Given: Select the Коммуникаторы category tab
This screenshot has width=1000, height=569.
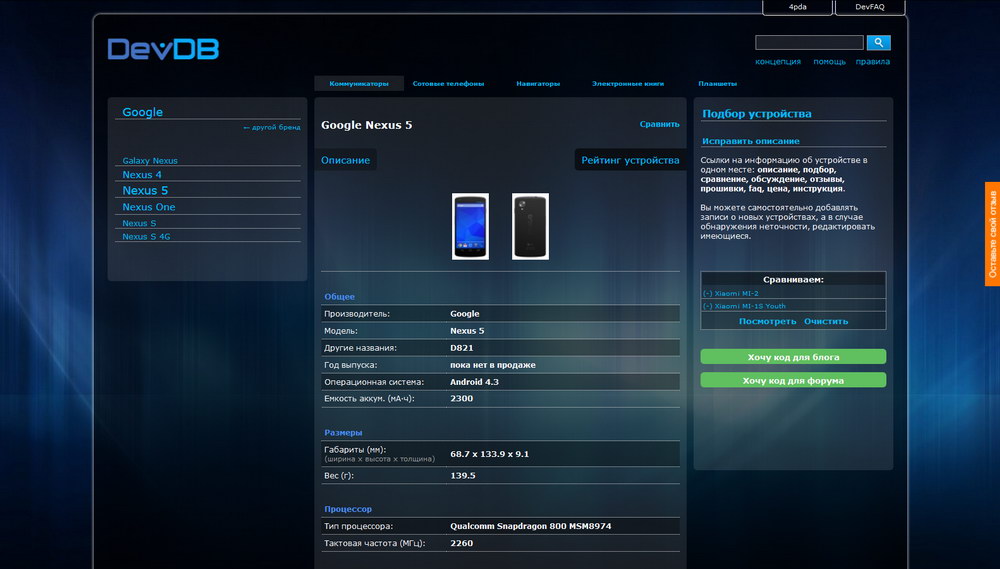Looking at the screenshot, I should tap(359, 84).
